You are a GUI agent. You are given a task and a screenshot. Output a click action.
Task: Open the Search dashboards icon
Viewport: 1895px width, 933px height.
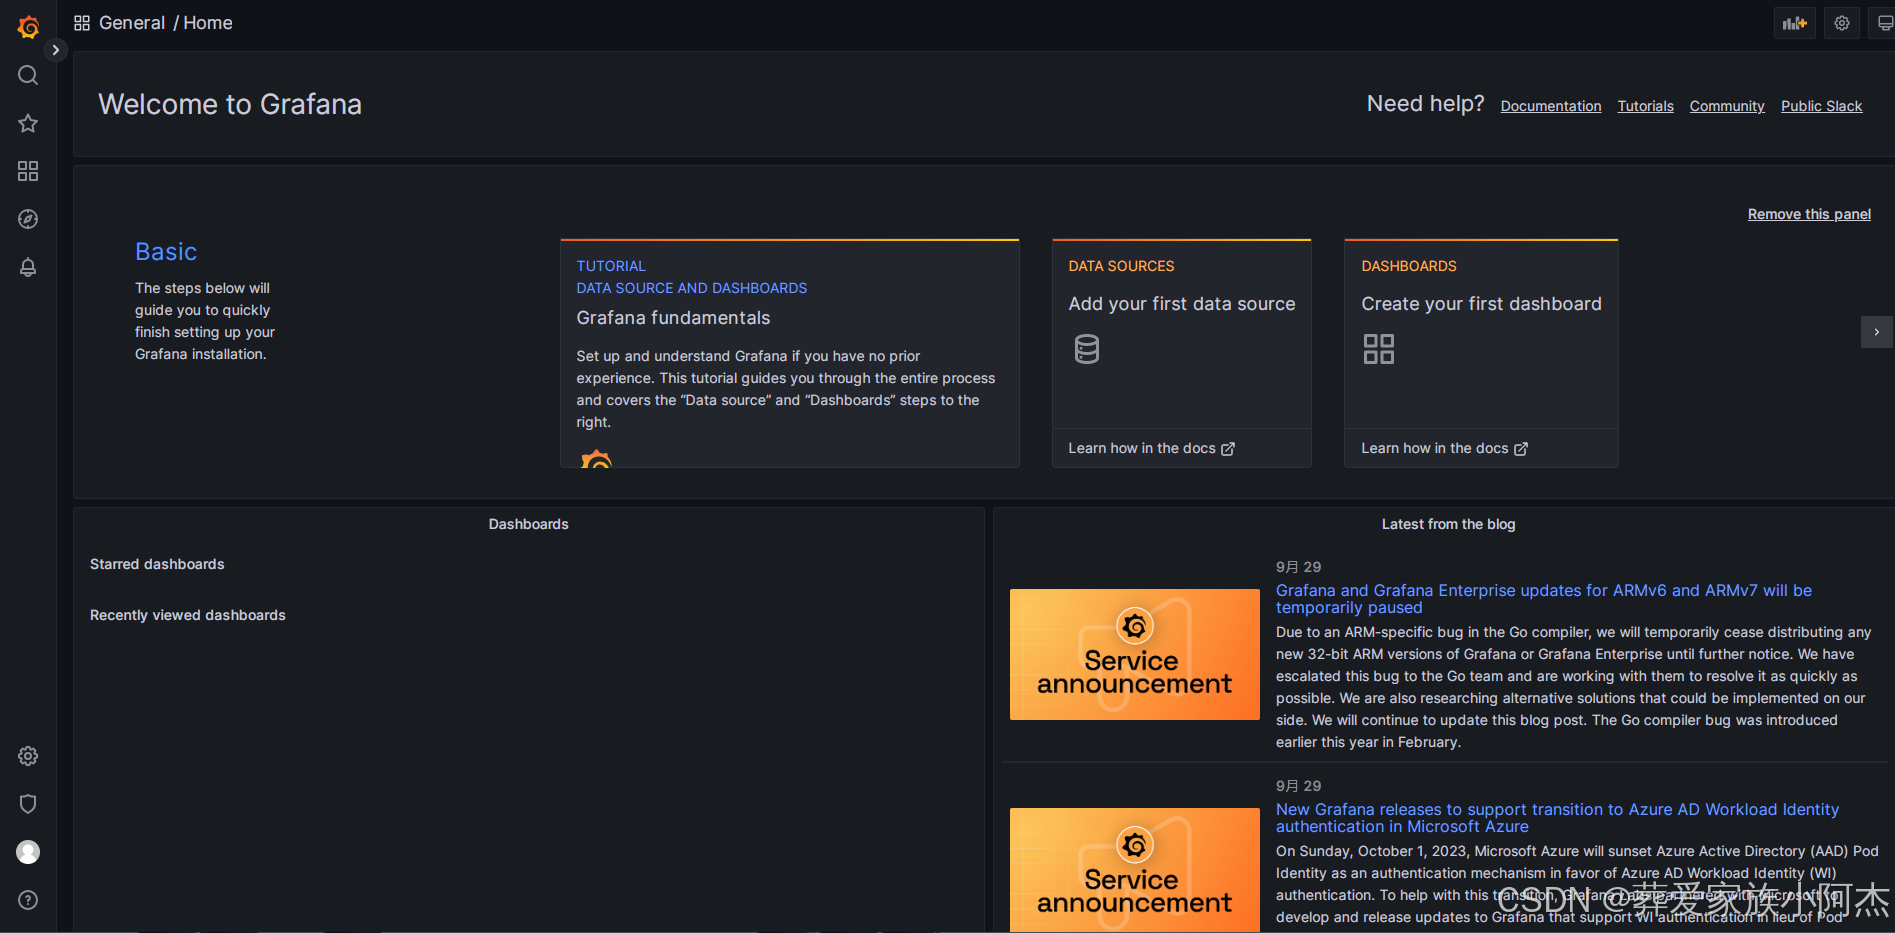pos(28,75)
